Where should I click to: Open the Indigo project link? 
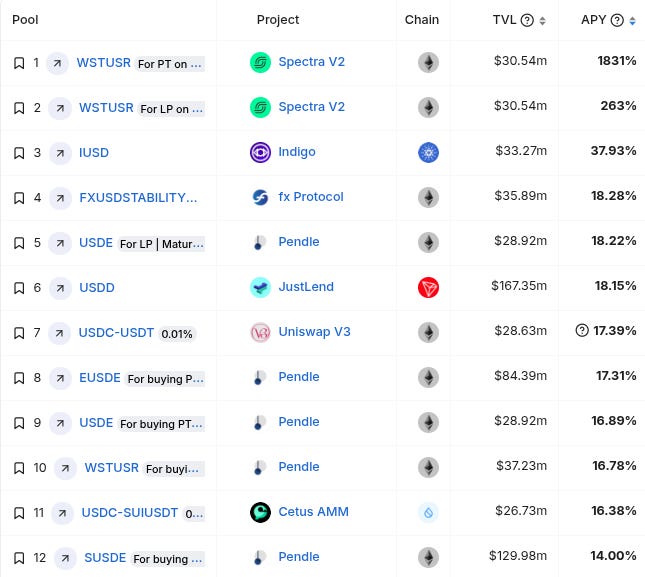[x=297, y=152]
